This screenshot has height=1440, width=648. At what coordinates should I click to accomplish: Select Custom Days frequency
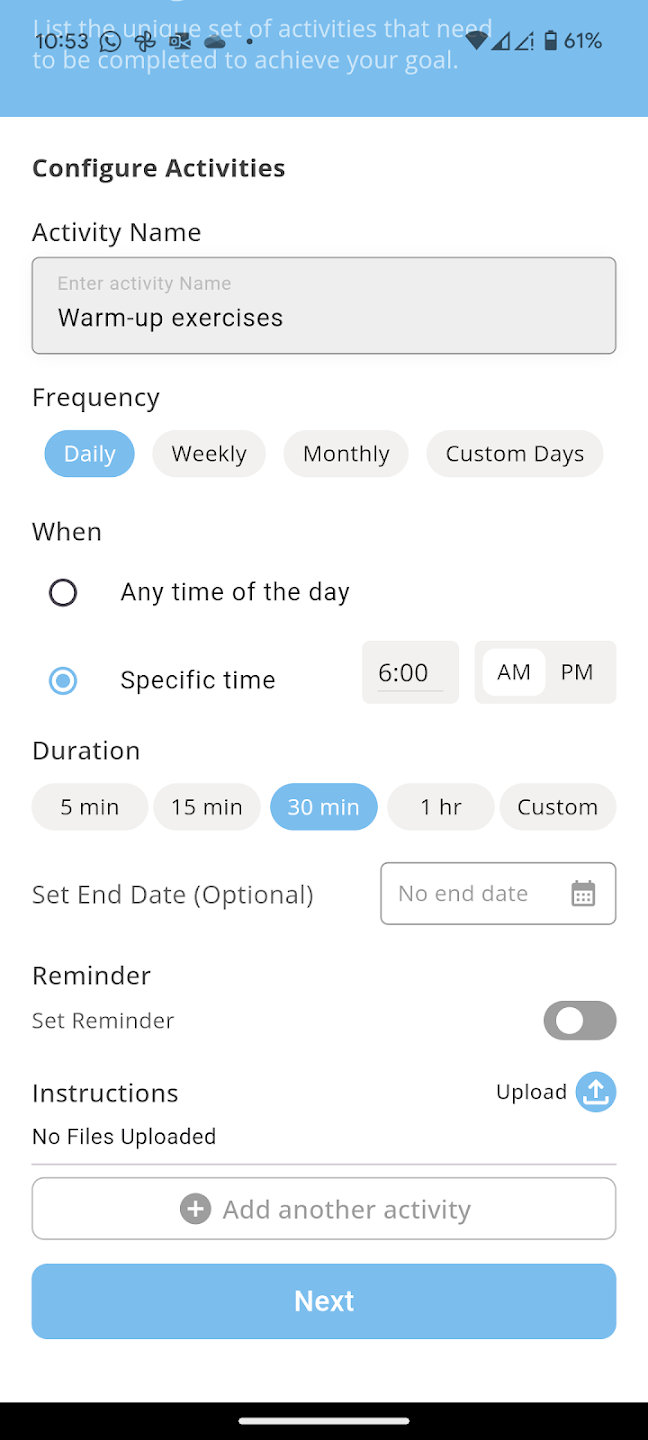coord(514,453)
